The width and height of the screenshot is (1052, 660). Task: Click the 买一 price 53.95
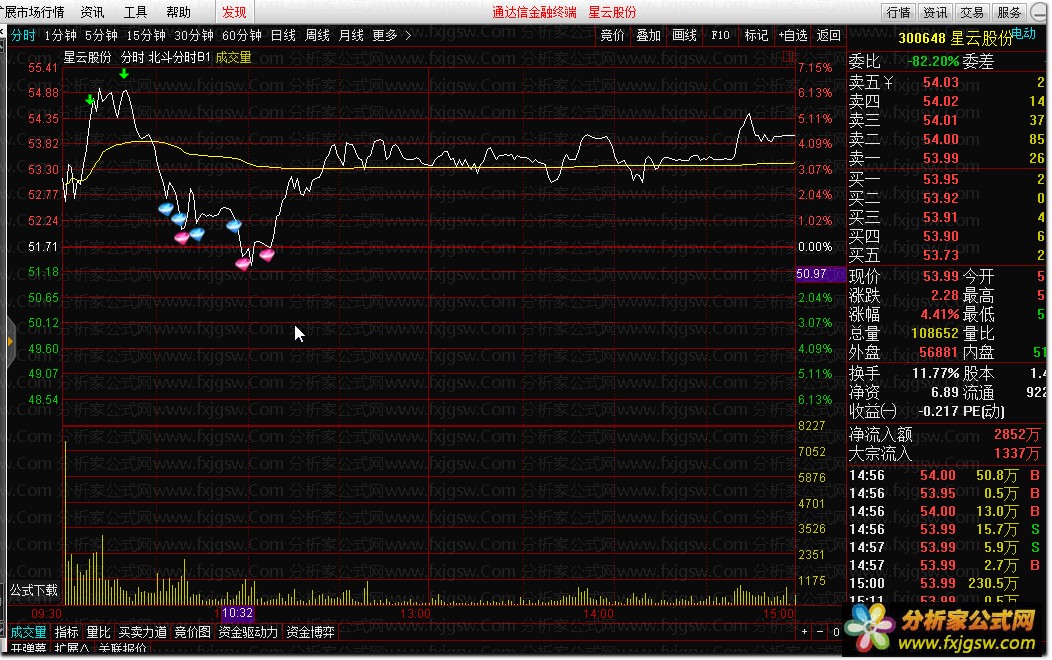[x=941, y=179]
